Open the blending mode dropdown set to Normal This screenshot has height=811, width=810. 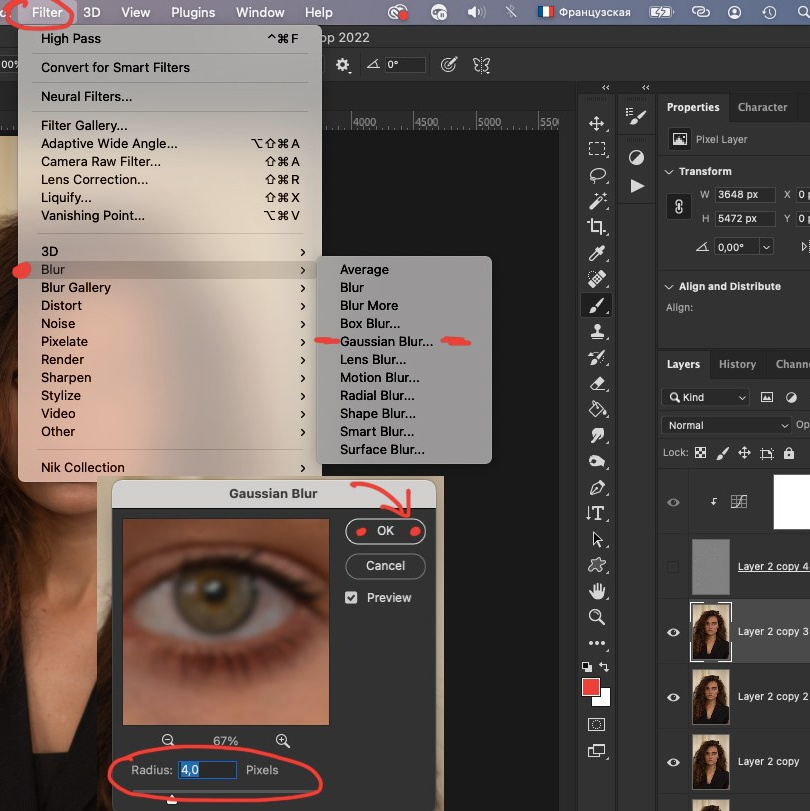(725, 425)
